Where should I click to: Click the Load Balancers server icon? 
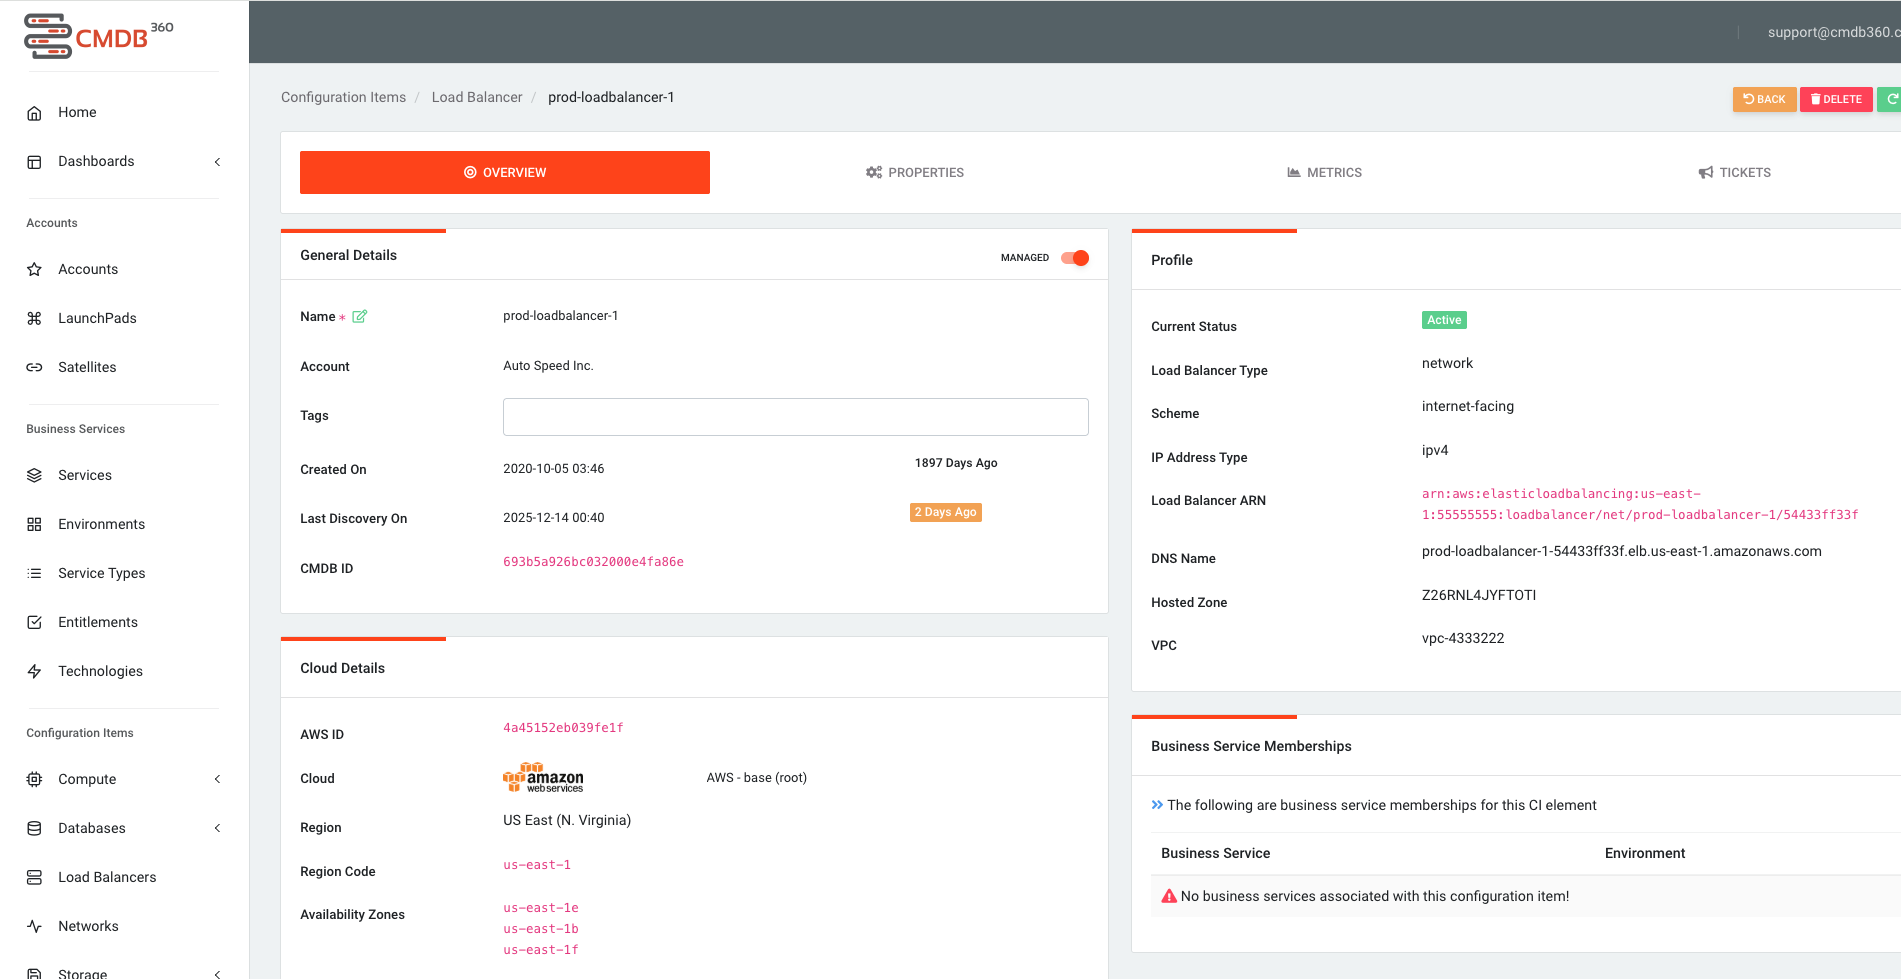click(34, 878)
